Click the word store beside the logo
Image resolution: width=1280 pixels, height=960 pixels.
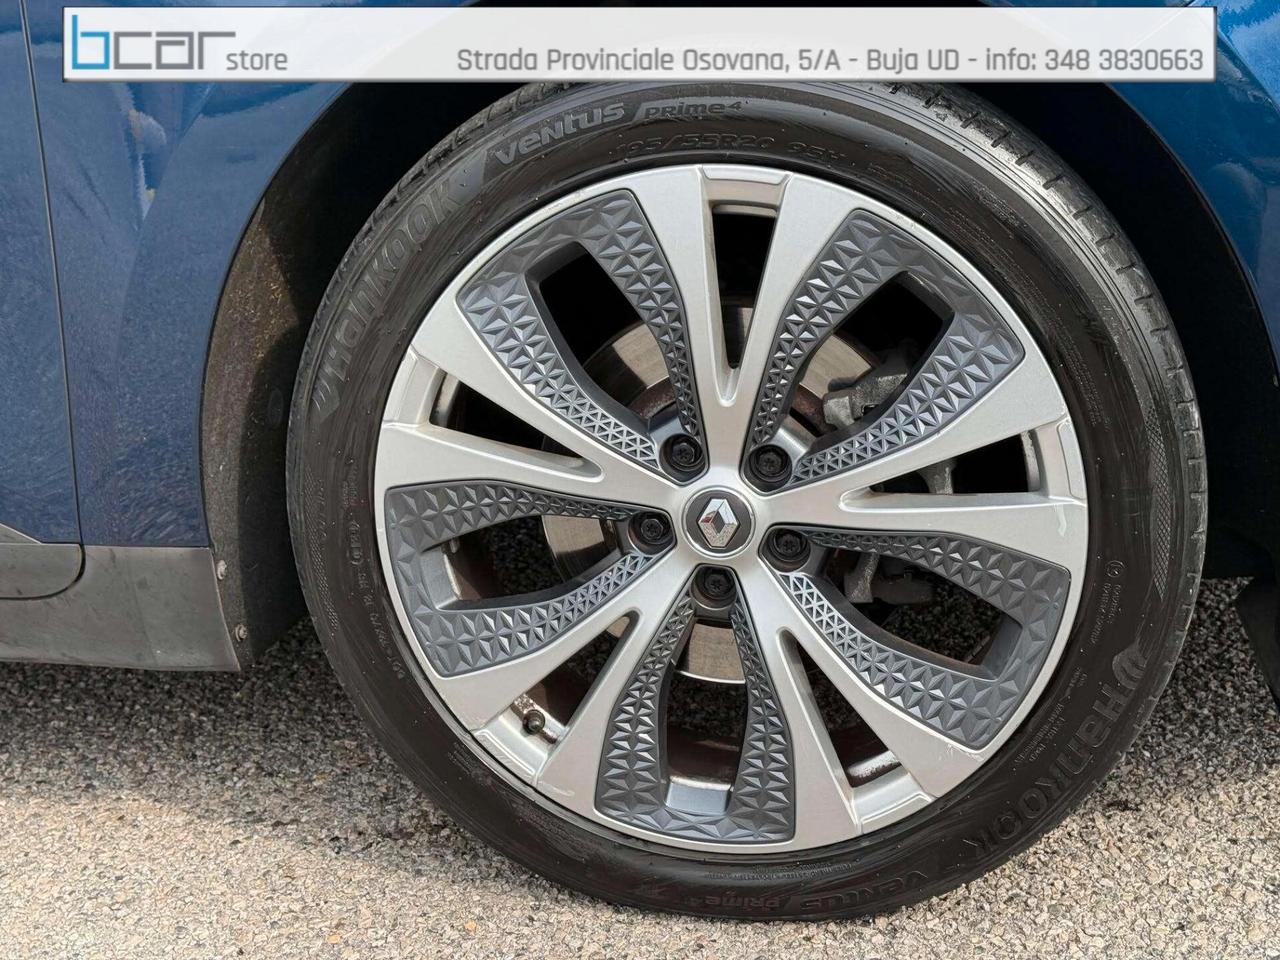point(257,60)
